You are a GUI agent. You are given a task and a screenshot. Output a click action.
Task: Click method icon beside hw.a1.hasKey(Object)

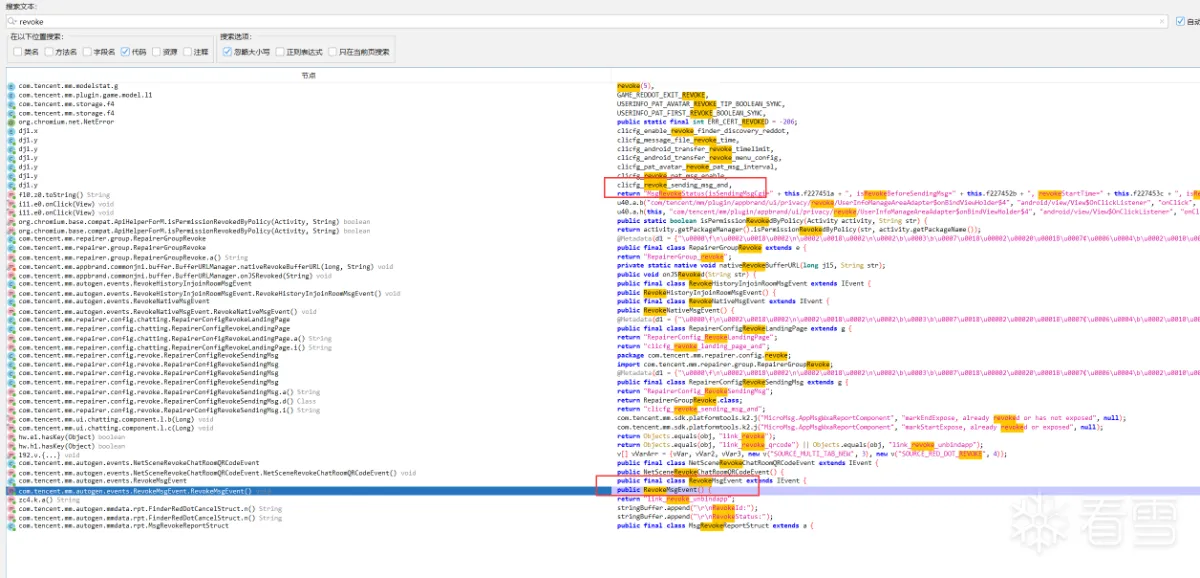(x=11, y=436)
